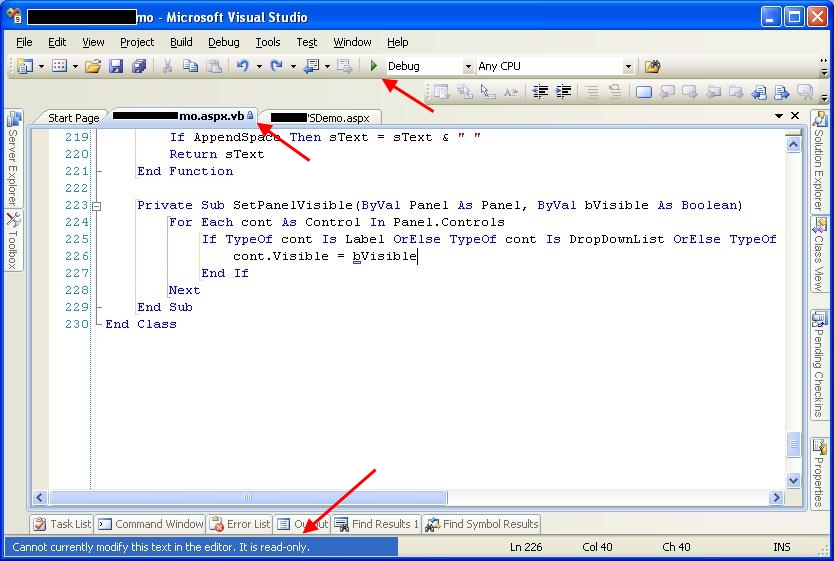Viewport: 834px width, 561px height.
Task: Click the horizontal scrollbar right arrow
Action: 777,498
